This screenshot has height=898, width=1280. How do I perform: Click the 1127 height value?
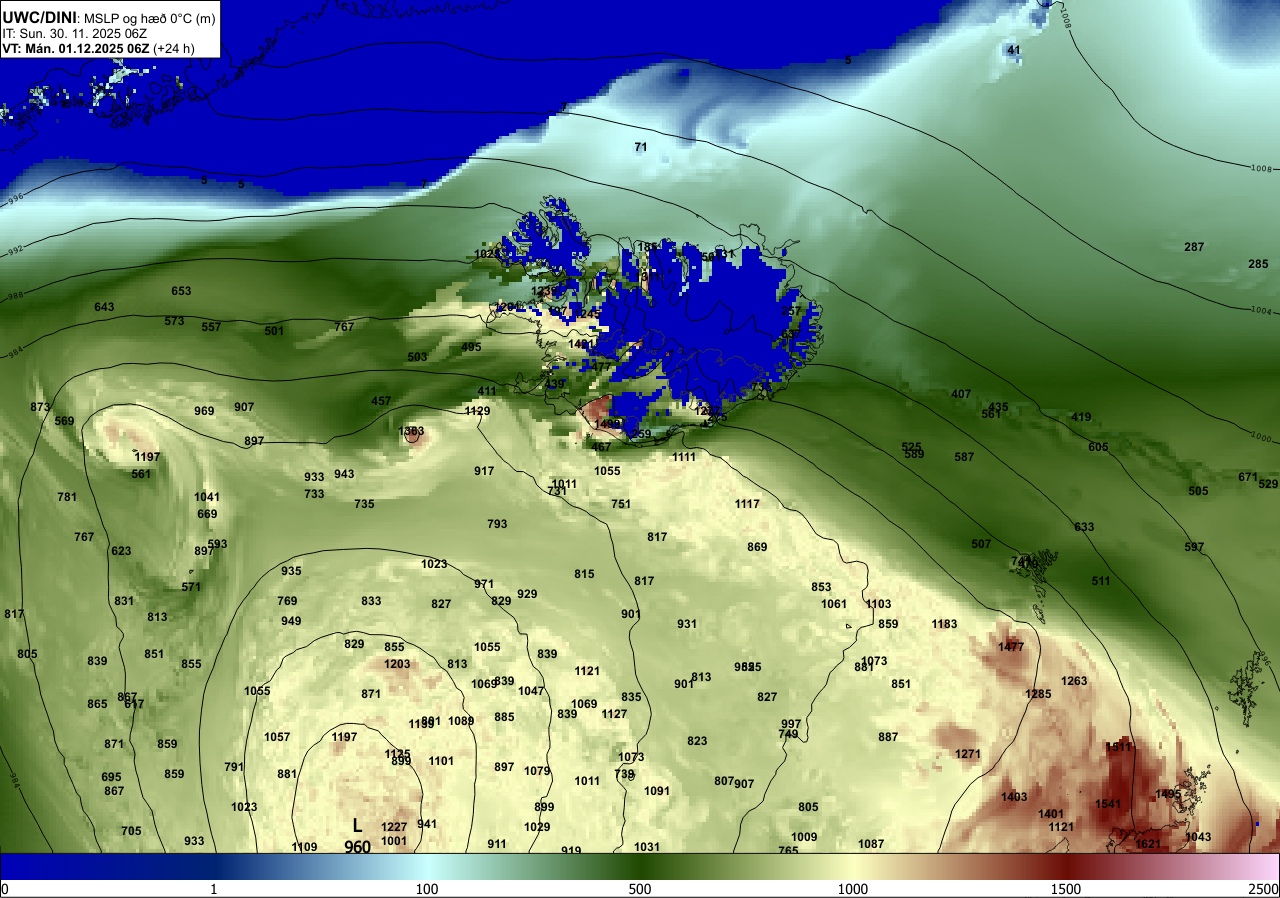click(614, 714)
